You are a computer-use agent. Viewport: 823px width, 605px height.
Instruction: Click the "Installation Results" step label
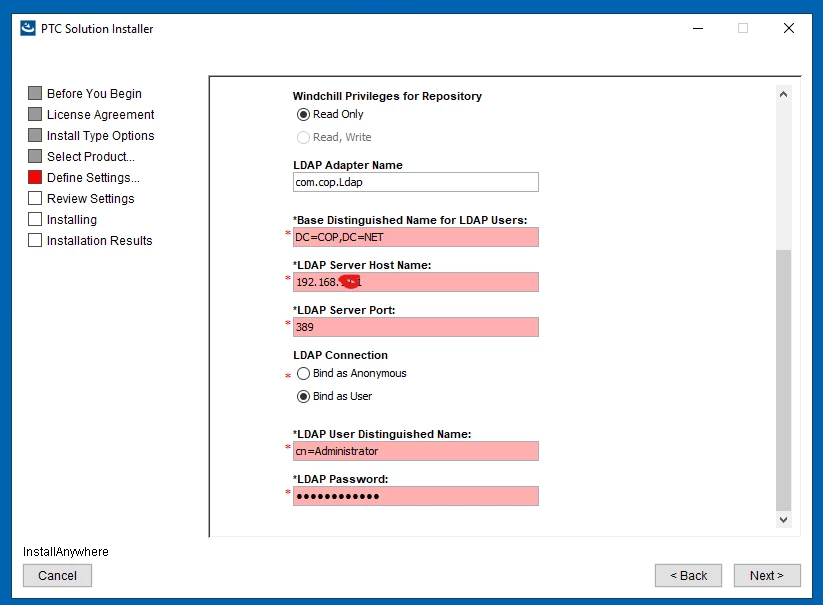point(99,240)
